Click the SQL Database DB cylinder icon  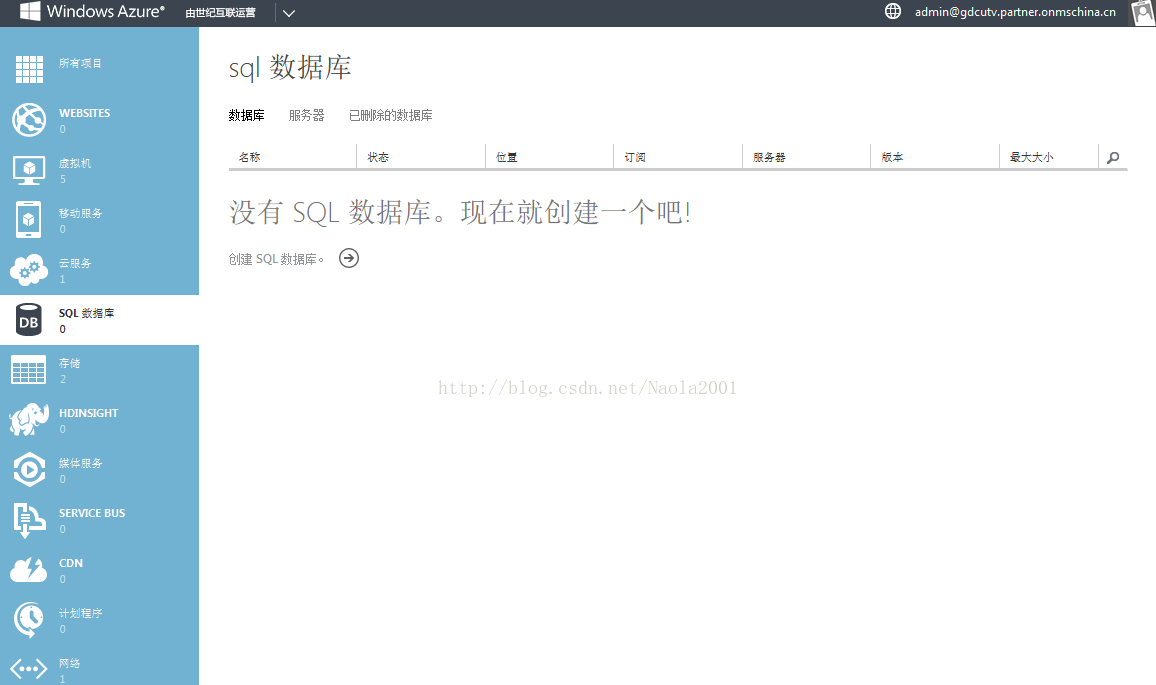pyautogui.click(x=29, y=320)
